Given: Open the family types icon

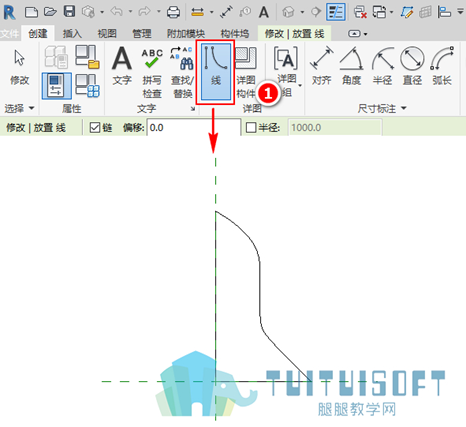Looking at the screenshot, I should 87,86.
